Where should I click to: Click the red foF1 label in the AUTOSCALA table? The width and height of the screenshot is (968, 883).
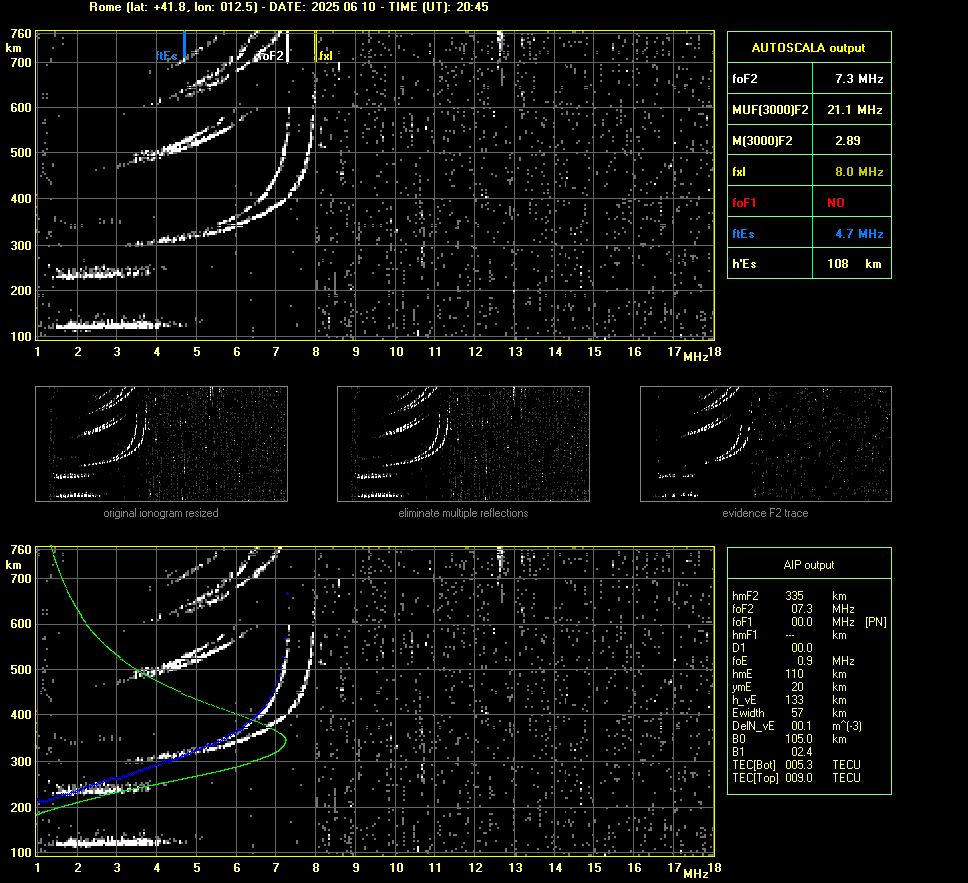[x=744, y=203]
